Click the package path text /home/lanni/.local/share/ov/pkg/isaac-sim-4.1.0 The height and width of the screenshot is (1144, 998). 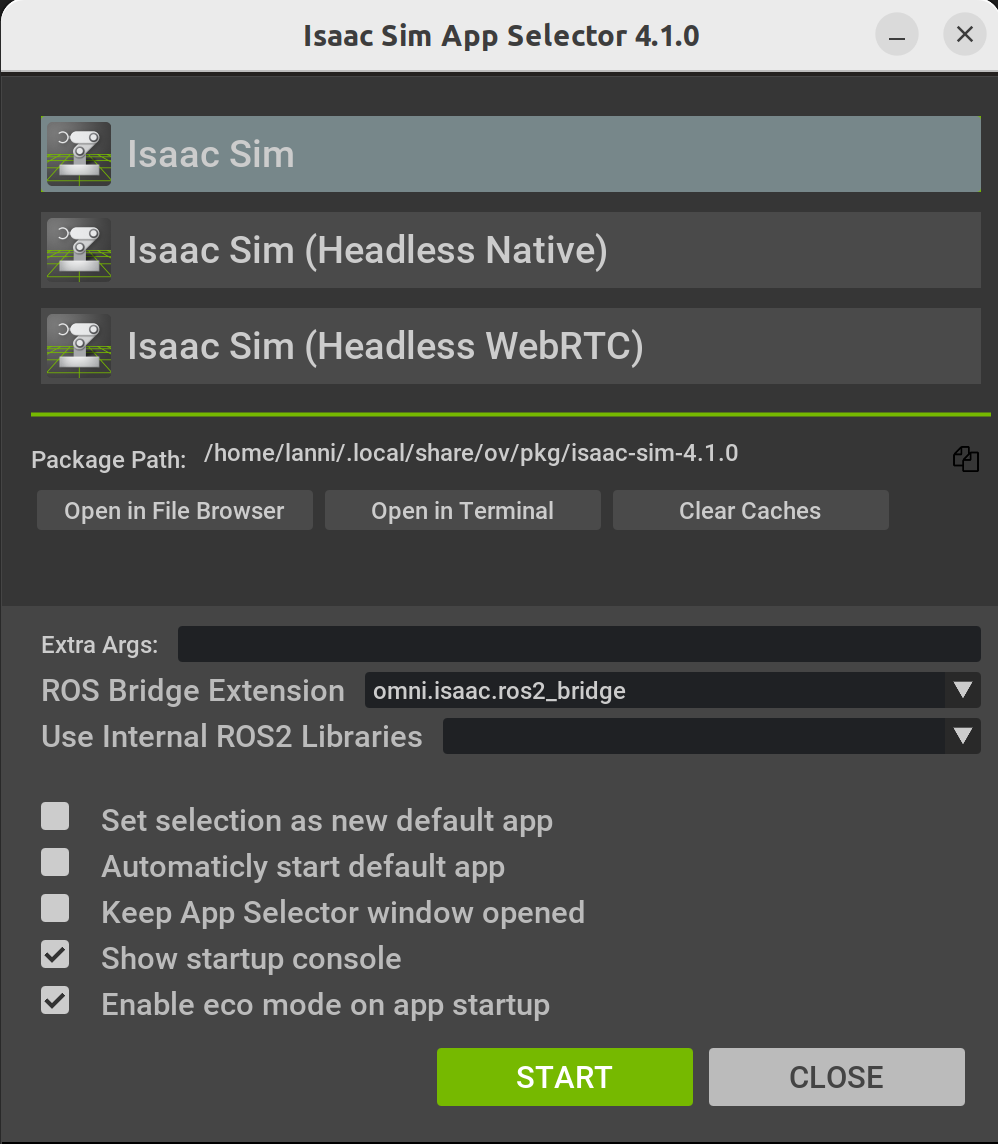[x=471, y=454]
